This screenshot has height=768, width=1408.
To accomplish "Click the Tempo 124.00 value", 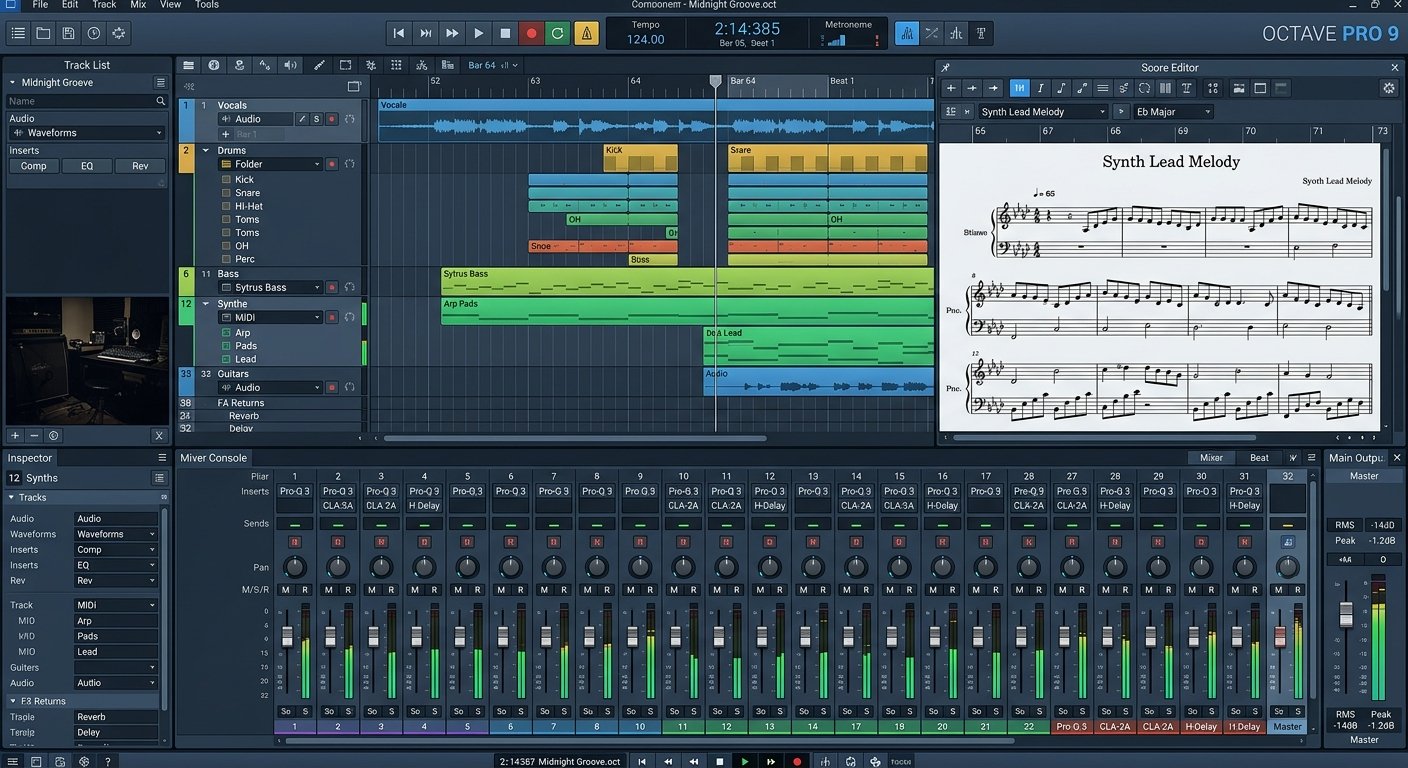I will pos(645,39).
